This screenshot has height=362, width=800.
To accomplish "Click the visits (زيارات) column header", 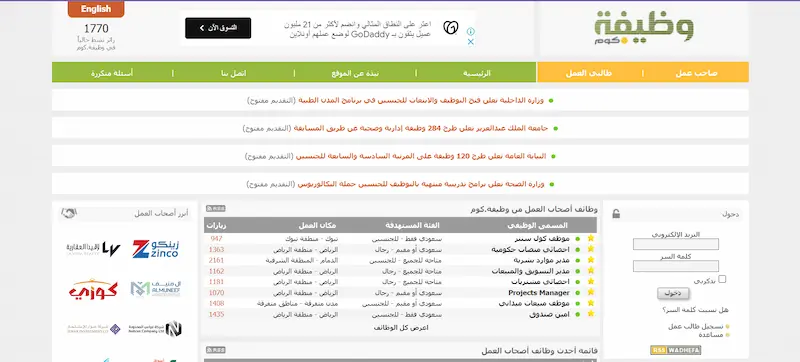I will [x=217, y=225].
